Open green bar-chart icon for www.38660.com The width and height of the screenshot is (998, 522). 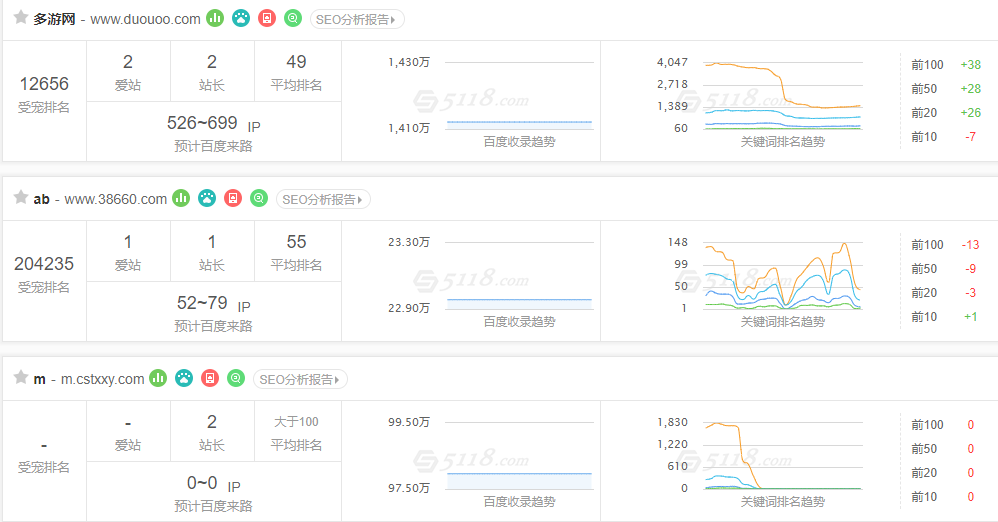click(181, 199)
